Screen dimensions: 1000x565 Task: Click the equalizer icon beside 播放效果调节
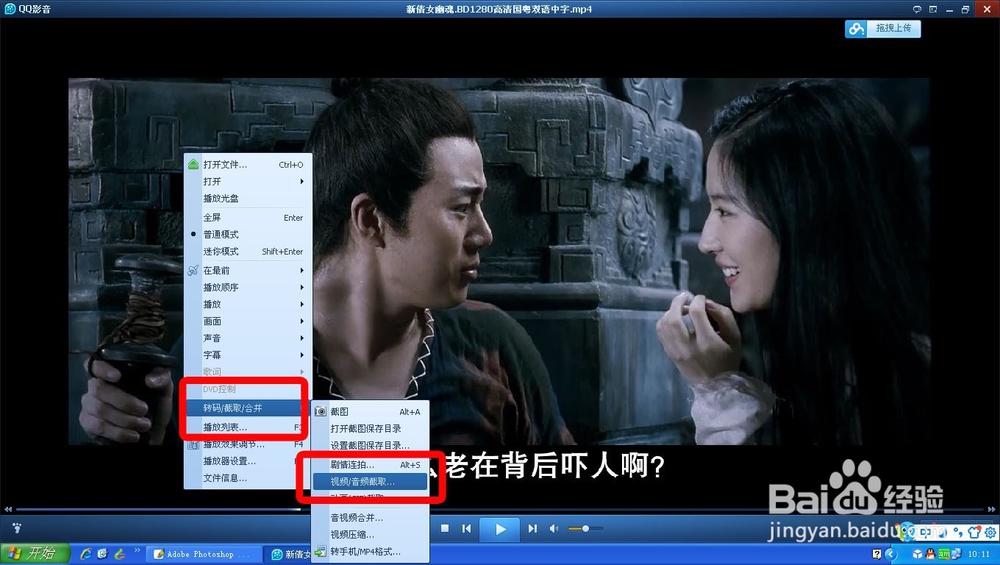point(193,445)
